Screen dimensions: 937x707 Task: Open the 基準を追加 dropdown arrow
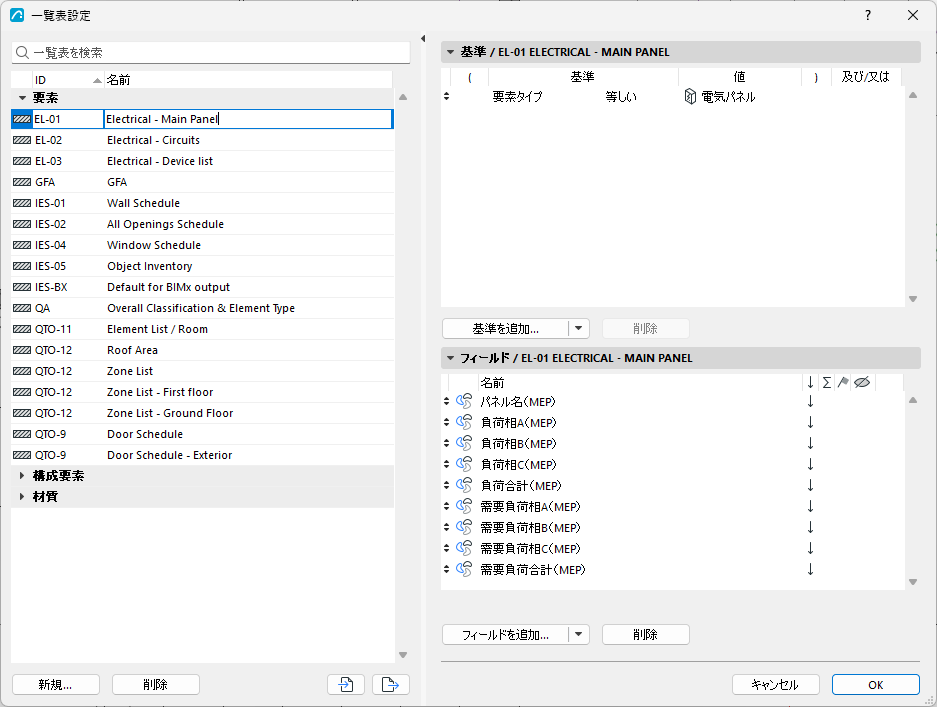578,328
